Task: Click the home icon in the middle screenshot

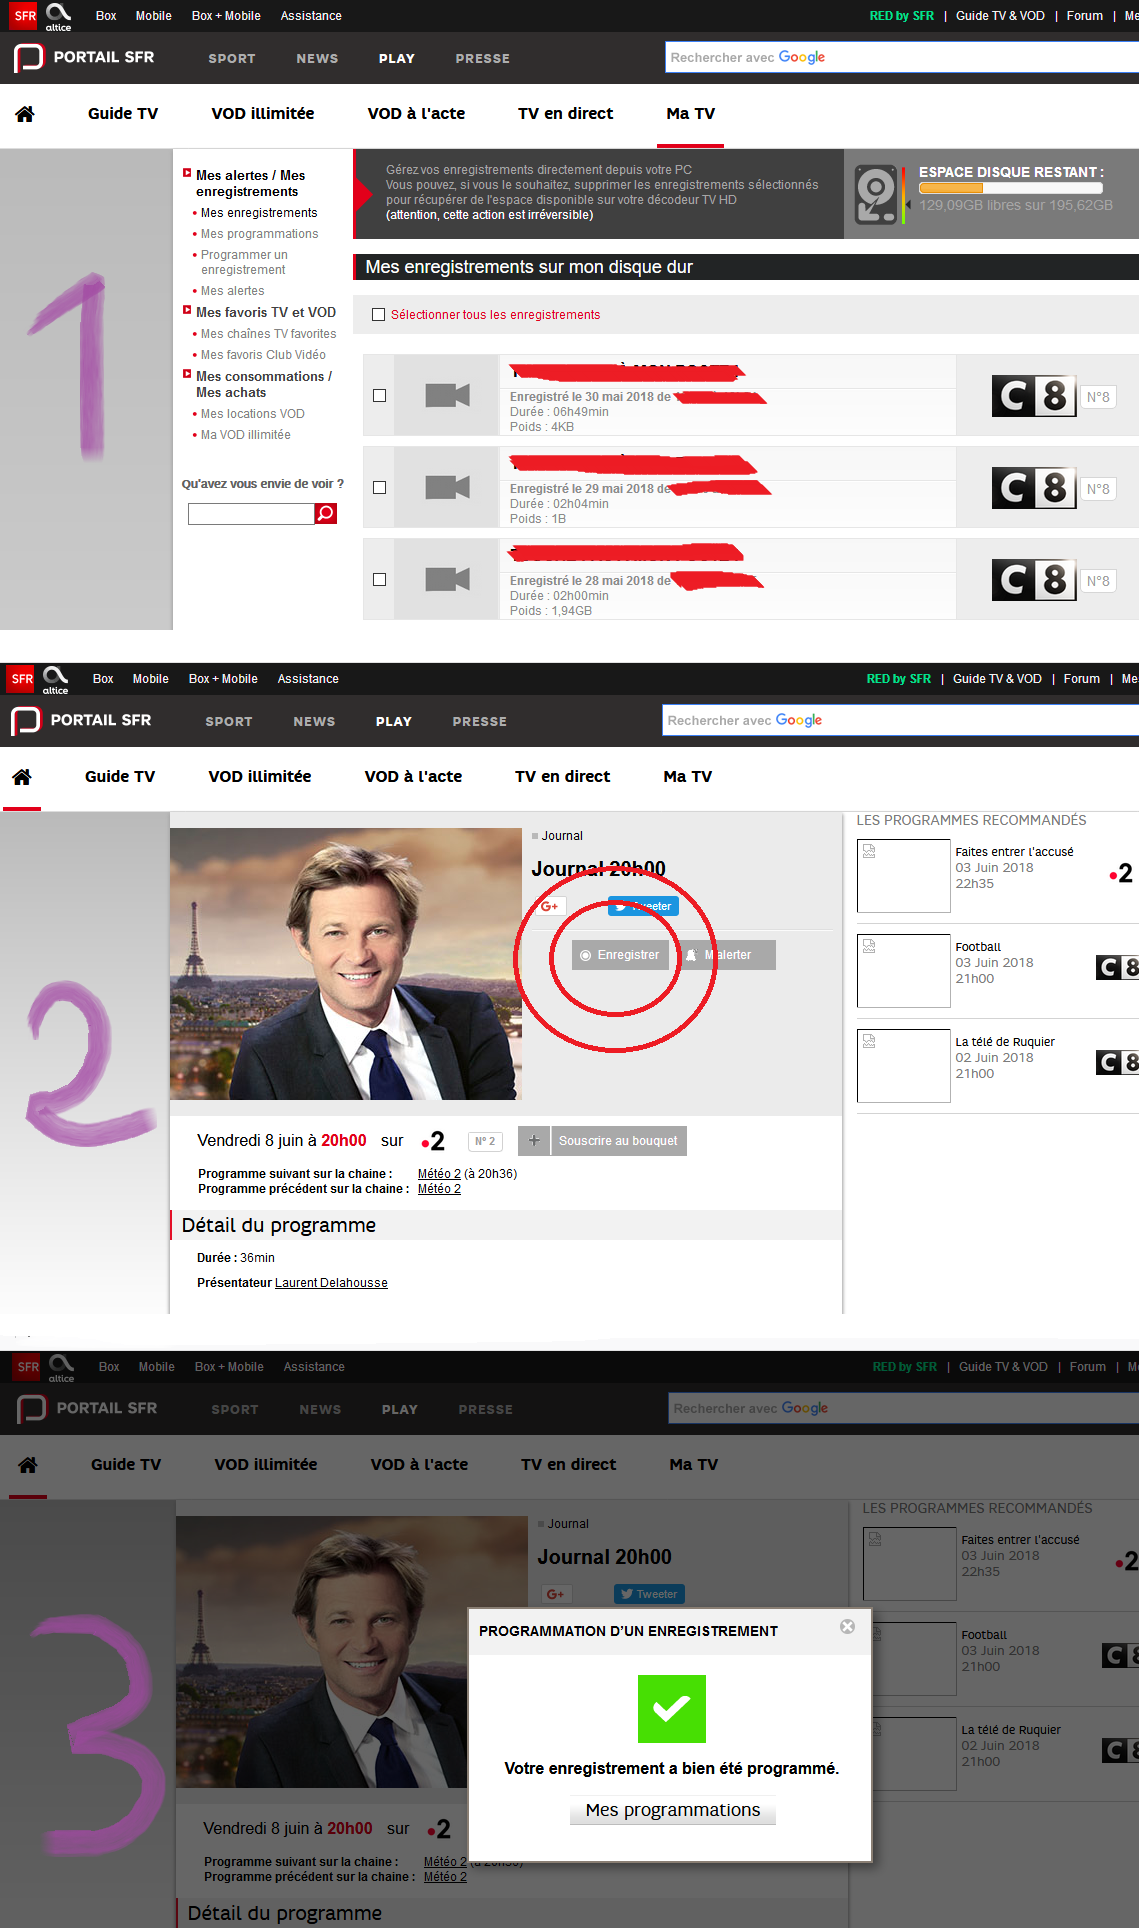Action: pyautogui.click(x=22, y=777)
